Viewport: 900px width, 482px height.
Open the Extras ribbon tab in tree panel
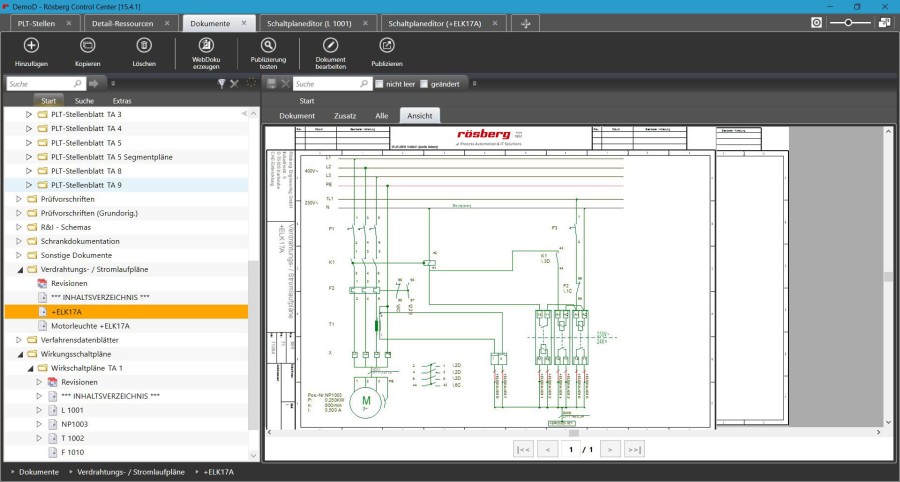tap(122, 101)
